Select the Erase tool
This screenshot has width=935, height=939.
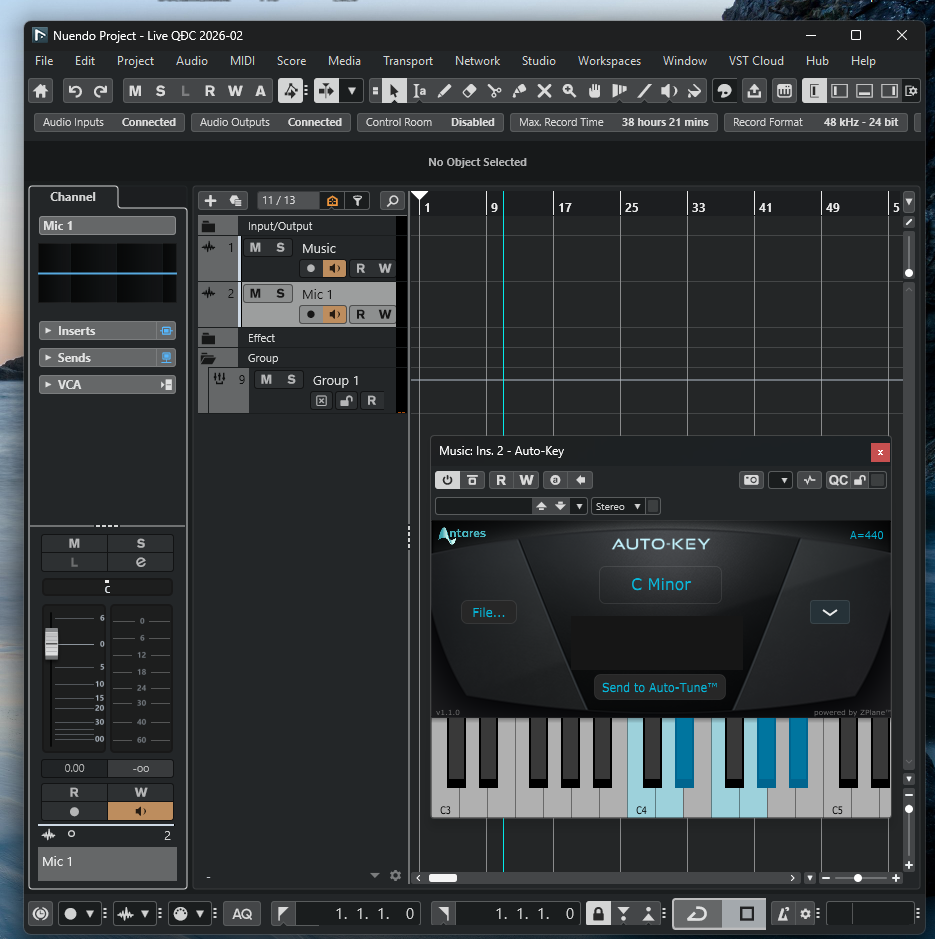[x=470, y=91]
